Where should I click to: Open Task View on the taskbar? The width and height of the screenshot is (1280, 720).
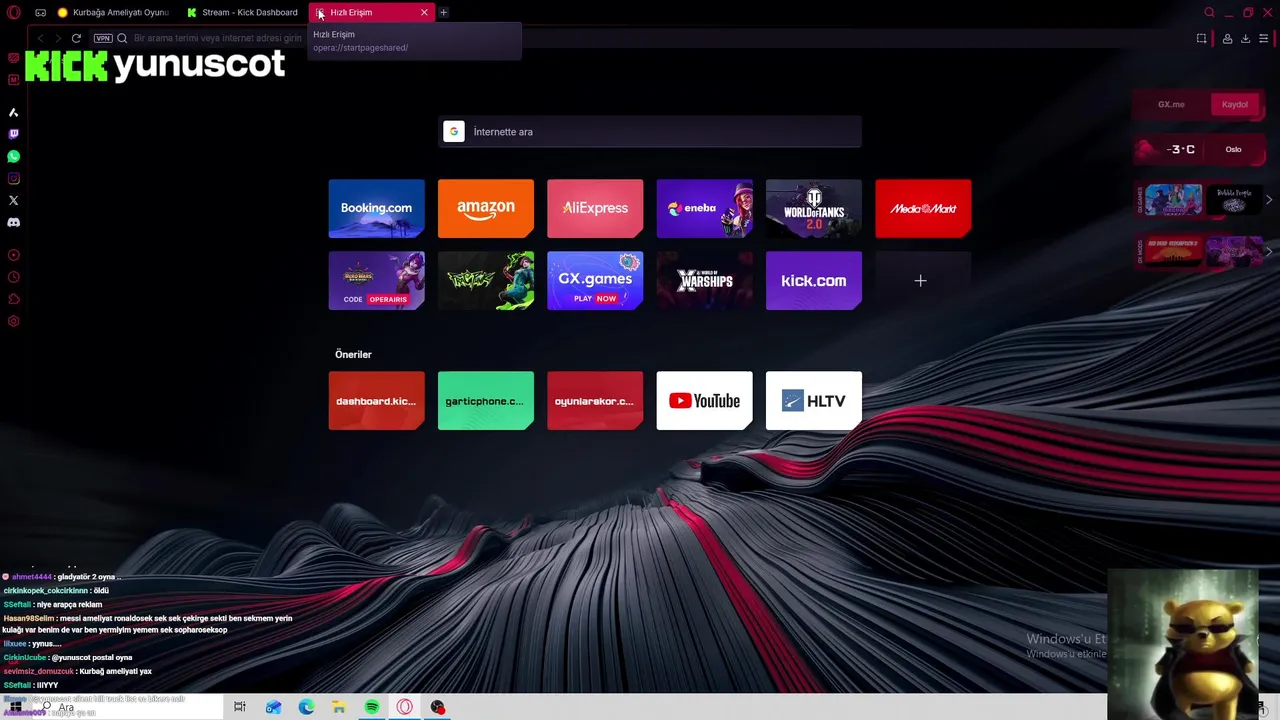click(x=240, y=707)
